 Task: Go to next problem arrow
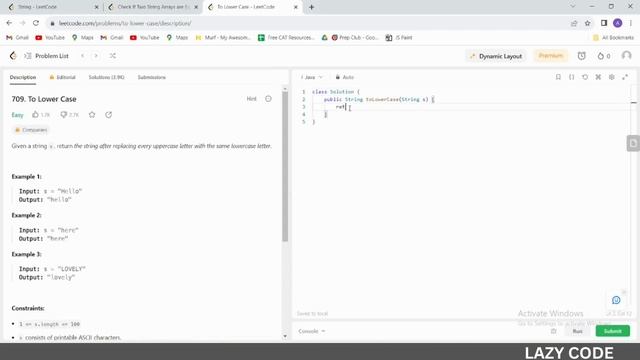[x=96, y=56]
